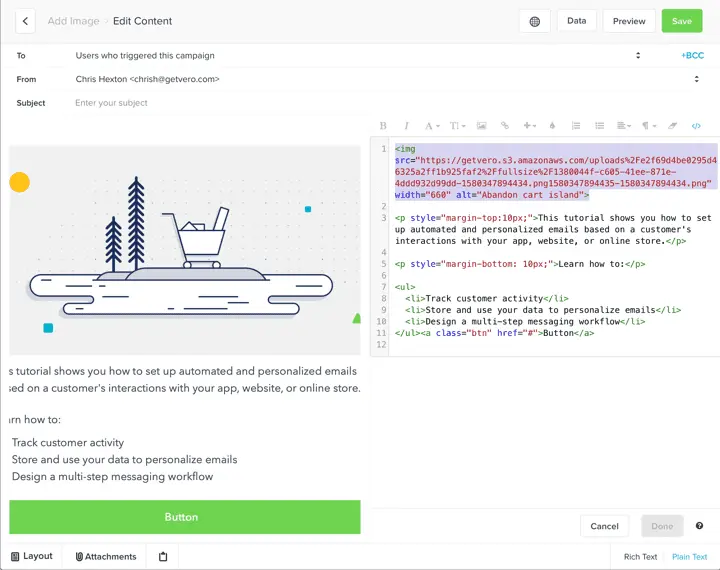Open the help question mark icon
Image resolution: width=720 pixels, height=570 pixels.
click(x=699, y=526)
